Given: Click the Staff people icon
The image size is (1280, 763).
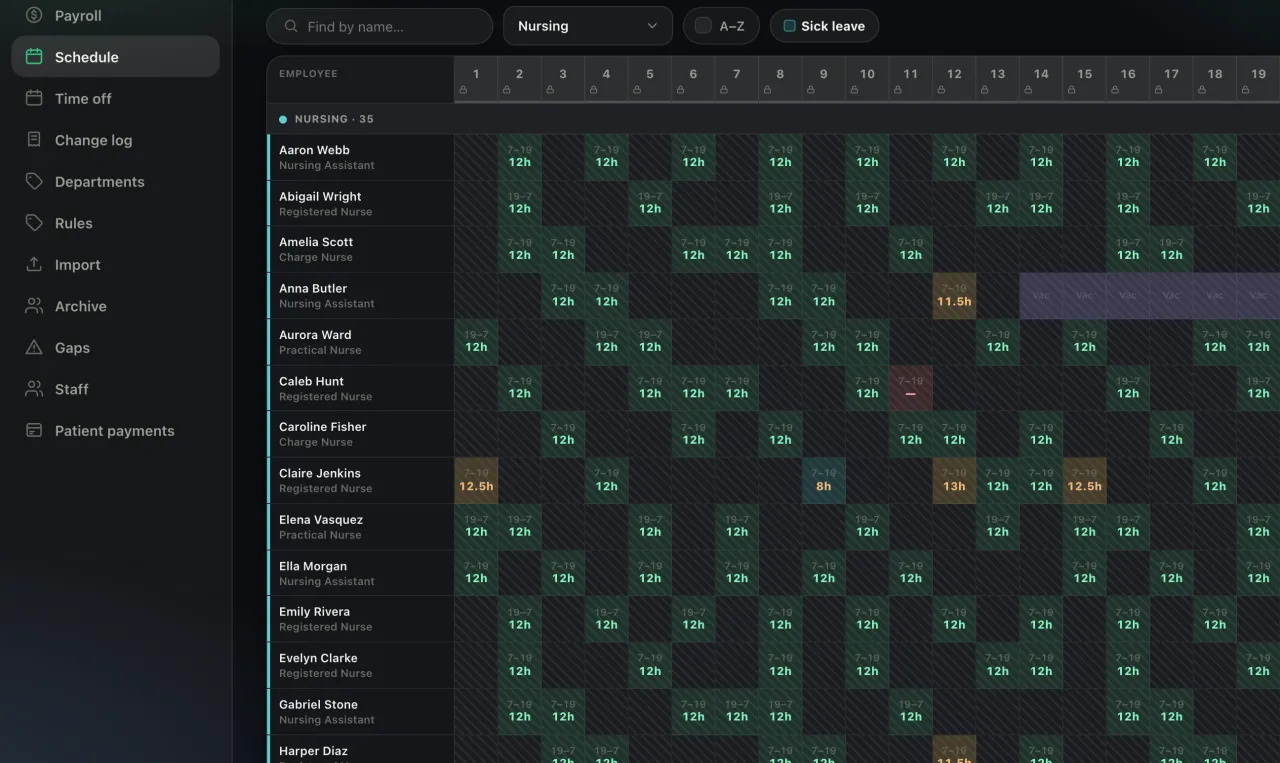Looking at the screenshot, I should pos(34,389).
